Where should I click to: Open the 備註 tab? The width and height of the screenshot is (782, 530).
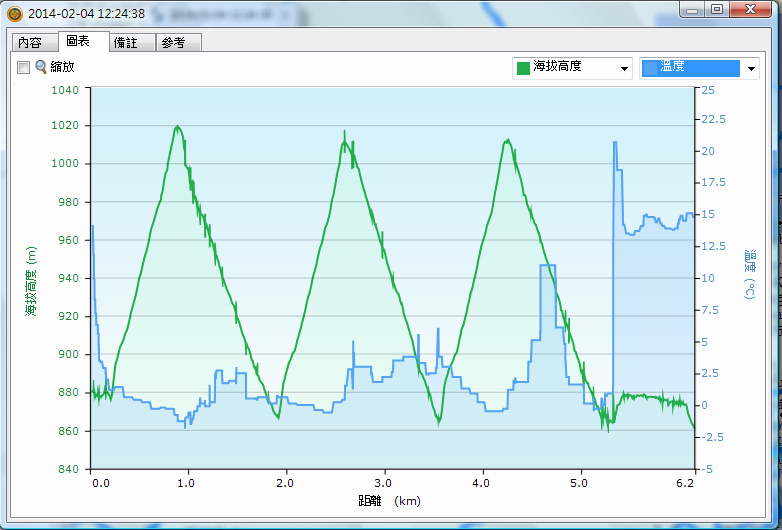click(x=131, y=42)
